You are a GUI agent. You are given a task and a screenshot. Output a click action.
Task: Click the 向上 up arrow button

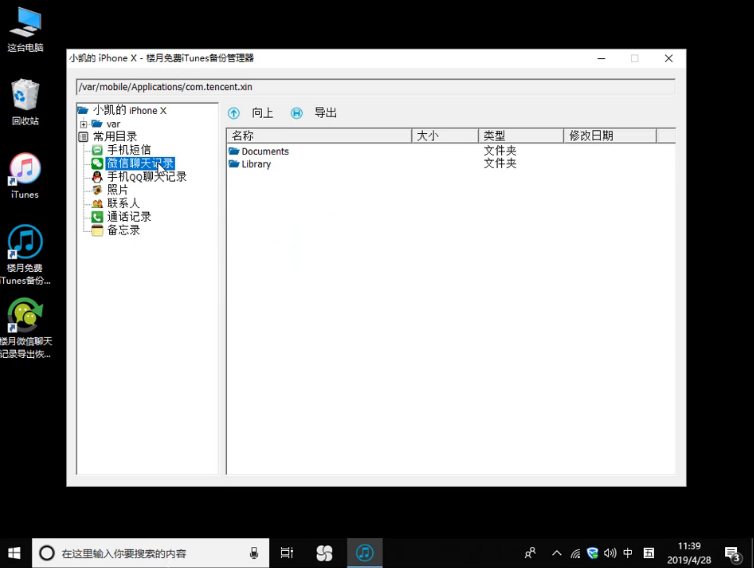coord(251,113)
